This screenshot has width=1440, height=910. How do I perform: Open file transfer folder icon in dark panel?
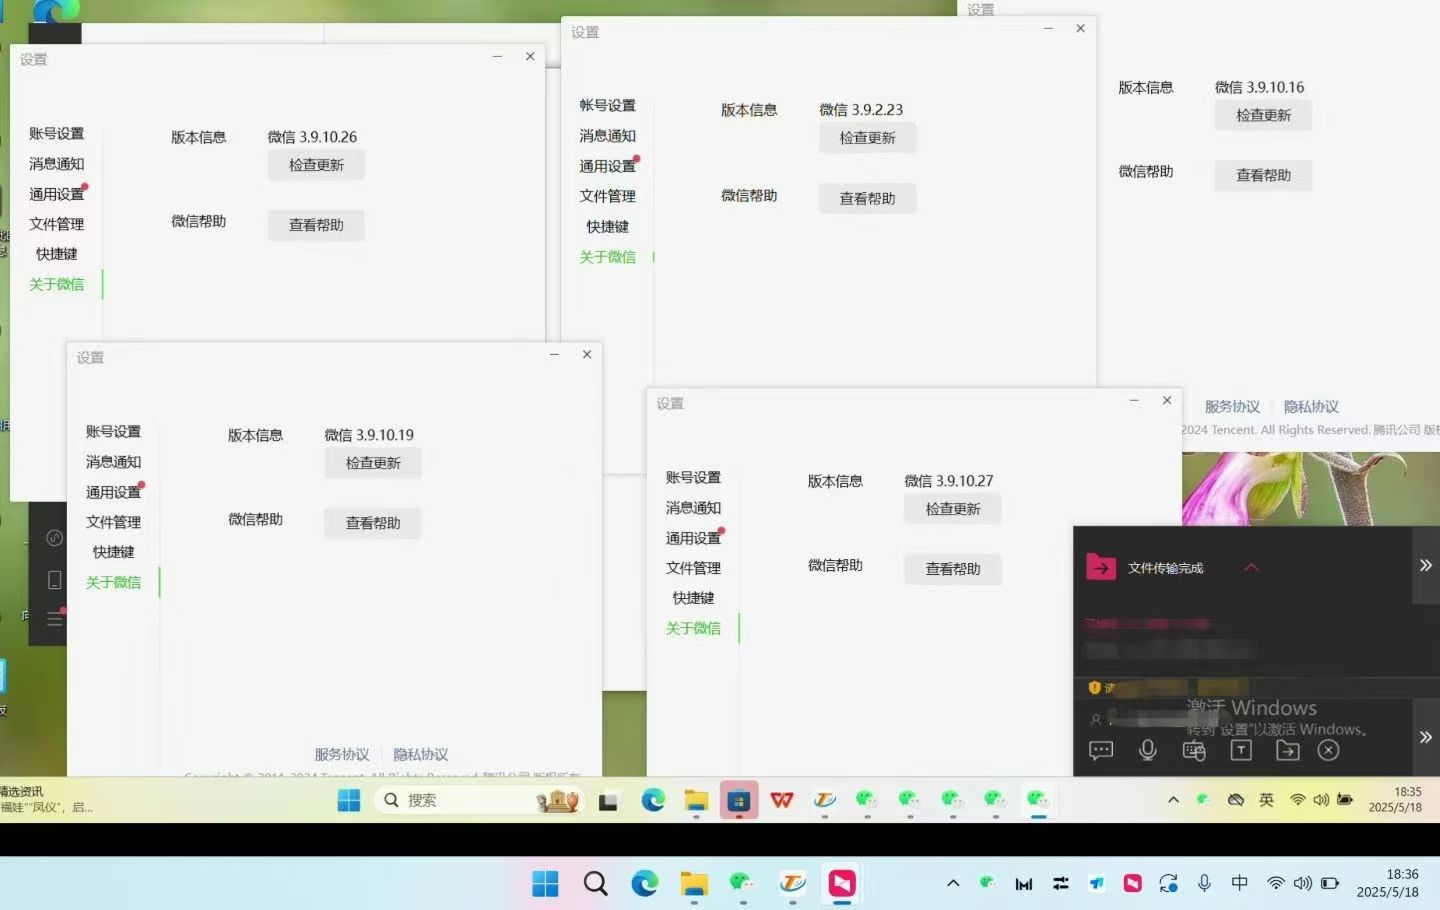[x=1101, y=567]
